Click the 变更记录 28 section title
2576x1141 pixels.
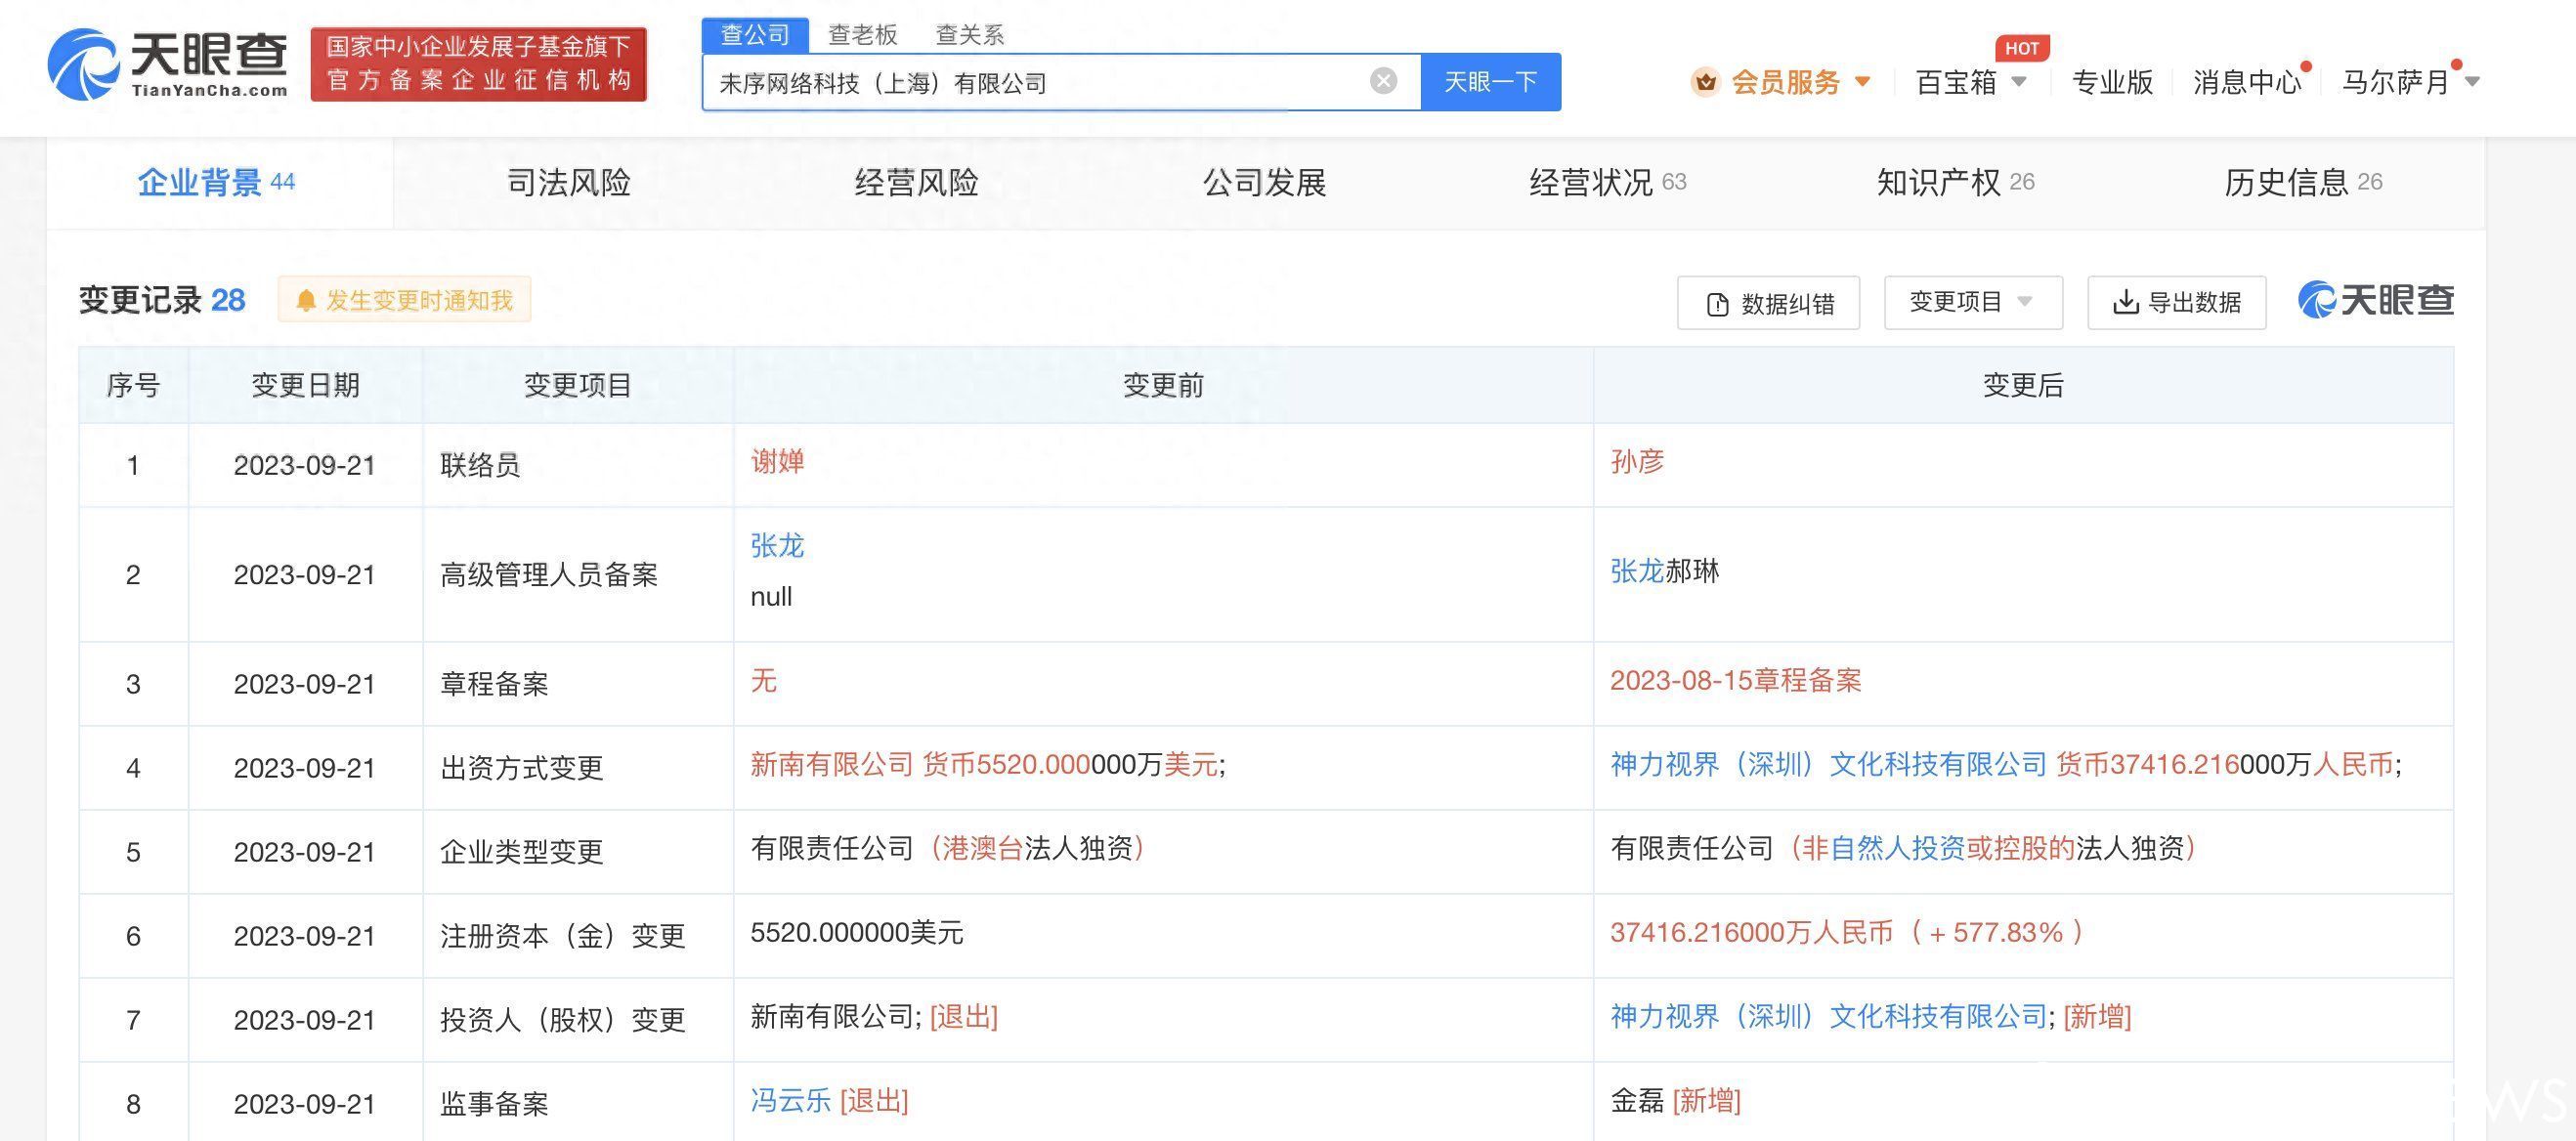162,300
